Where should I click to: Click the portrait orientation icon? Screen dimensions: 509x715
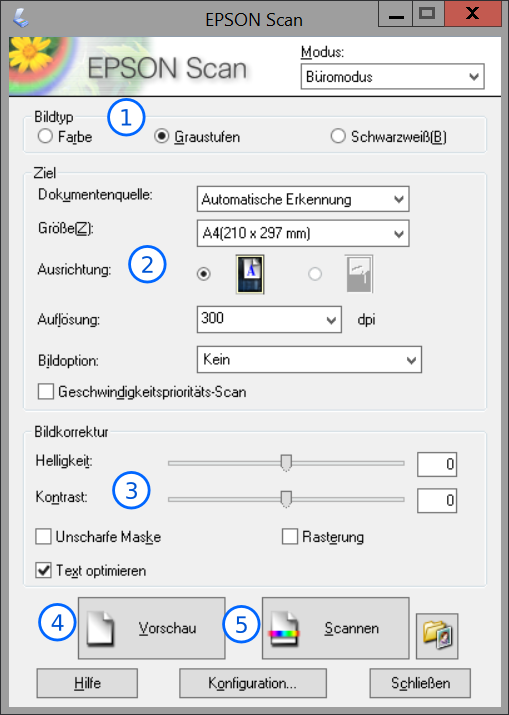[250, 274]
